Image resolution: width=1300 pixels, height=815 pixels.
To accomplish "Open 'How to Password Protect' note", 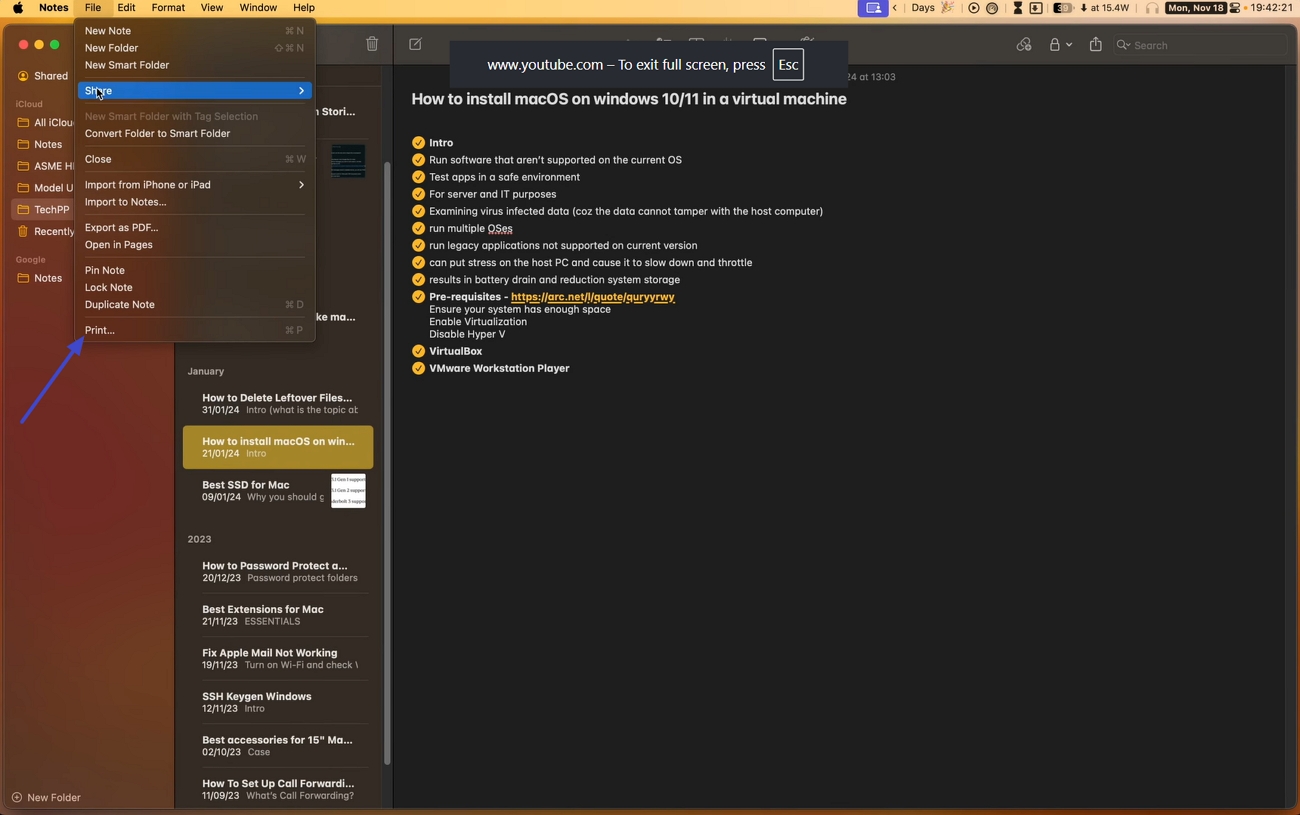I will (x=278, y=571).
